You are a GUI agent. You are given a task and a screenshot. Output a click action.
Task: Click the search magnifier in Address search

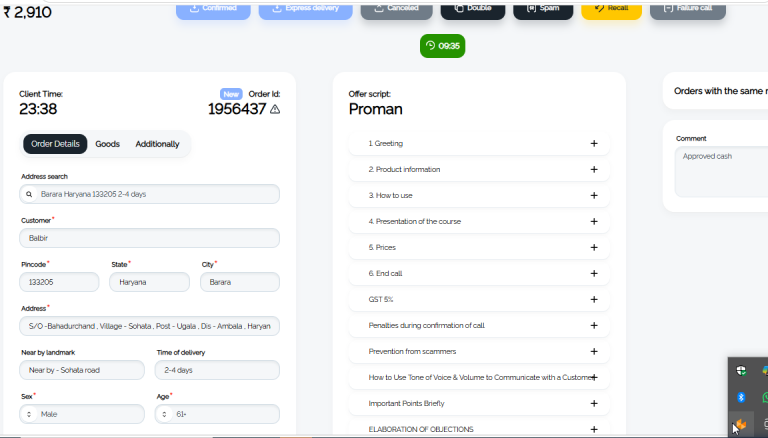tap(29, 194)
